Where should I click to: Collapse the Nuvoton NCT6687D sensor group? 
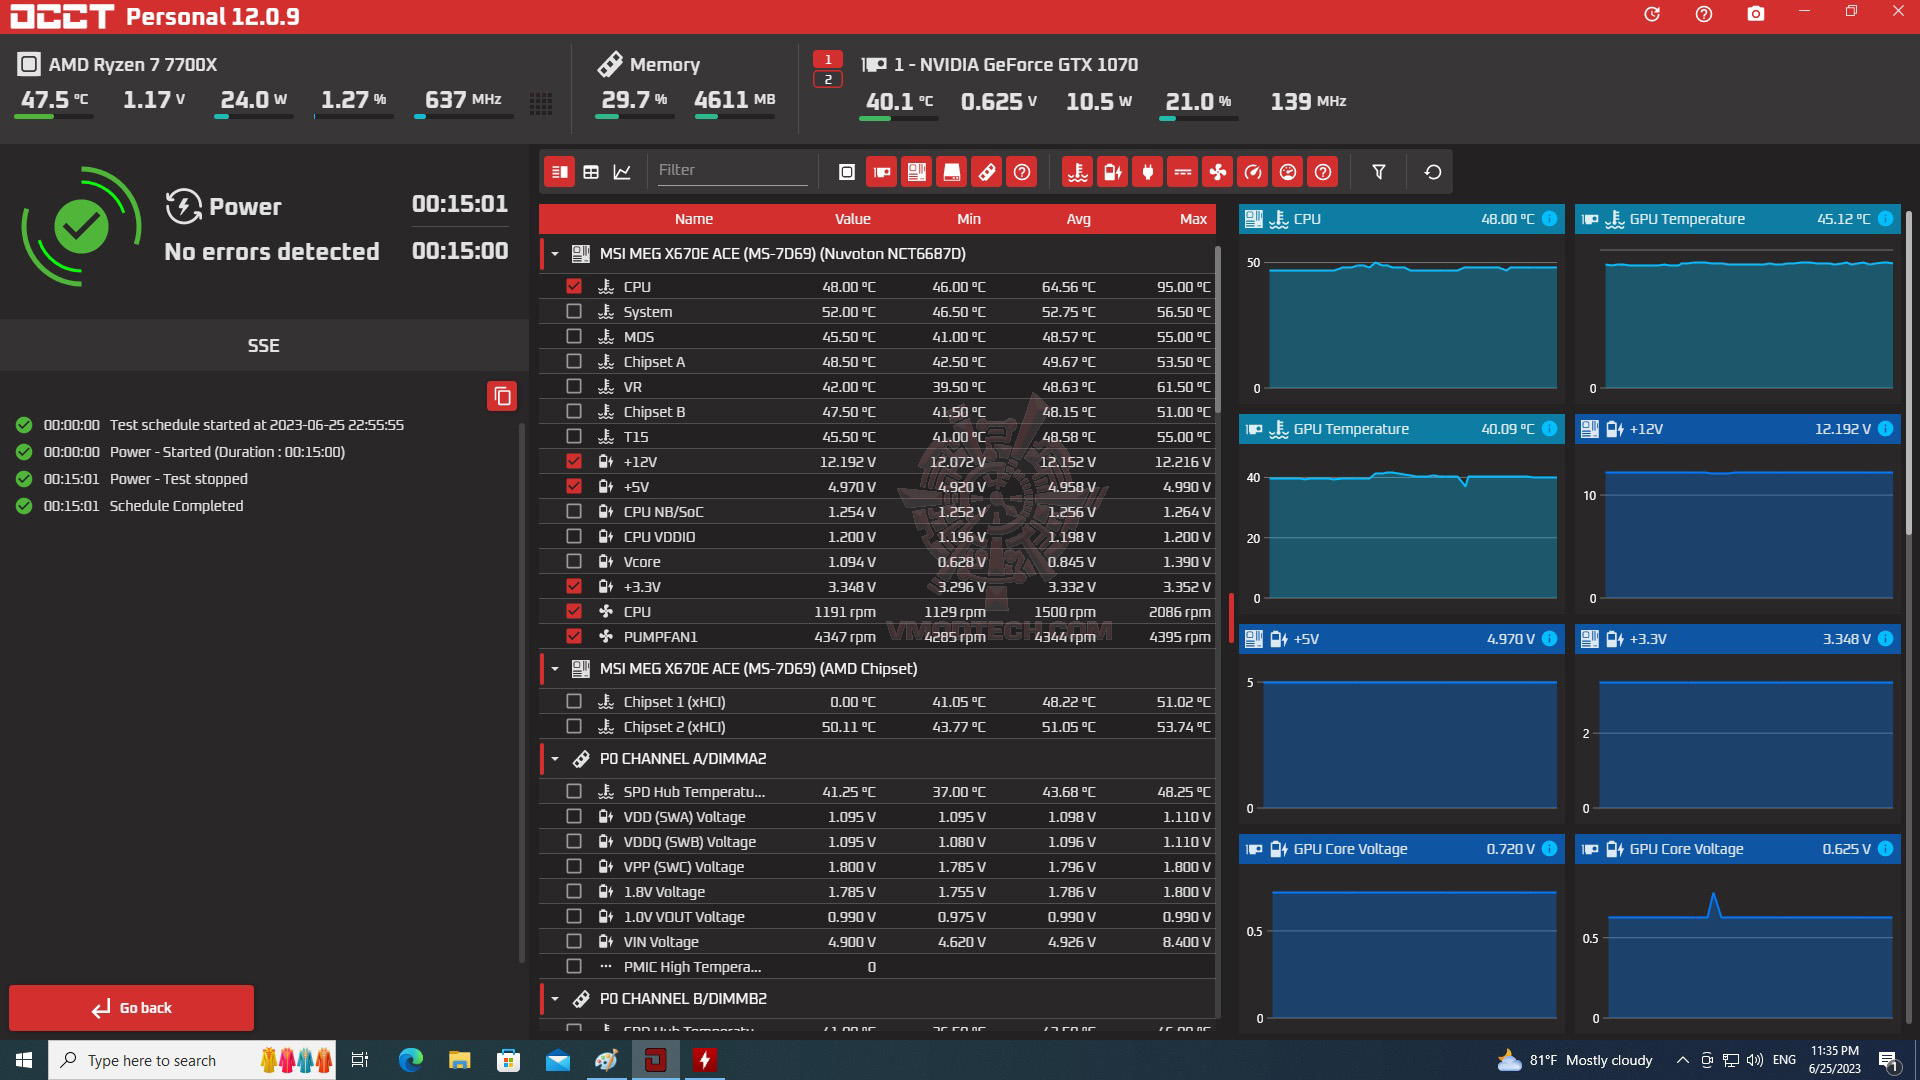click(555, 254)
